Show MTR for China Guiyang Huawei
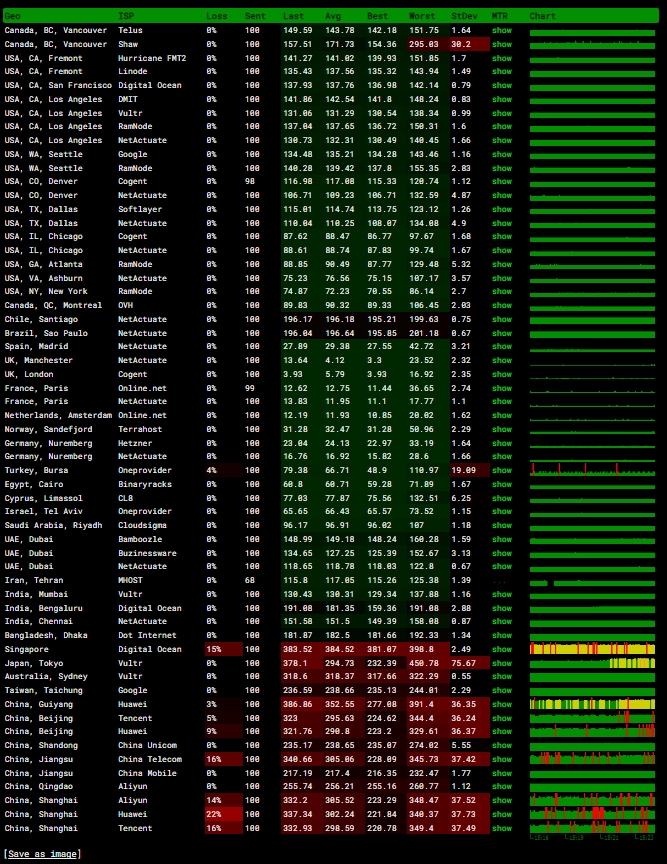Viewport: 667px width, 864px height. click(x=502, y=704)
